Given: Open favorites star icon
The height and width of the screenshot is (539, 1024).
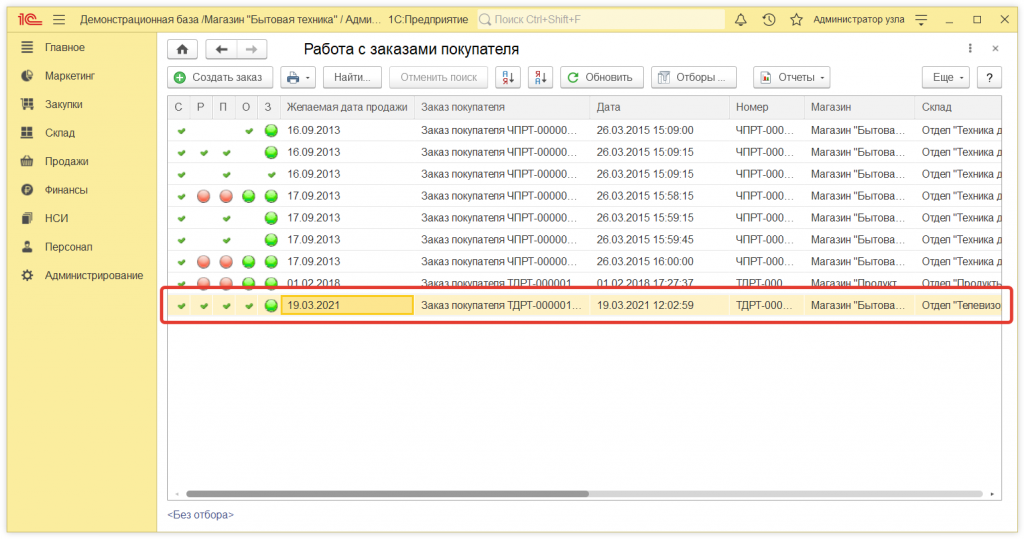Looking at the screenshot, I should tap(796, 20).
